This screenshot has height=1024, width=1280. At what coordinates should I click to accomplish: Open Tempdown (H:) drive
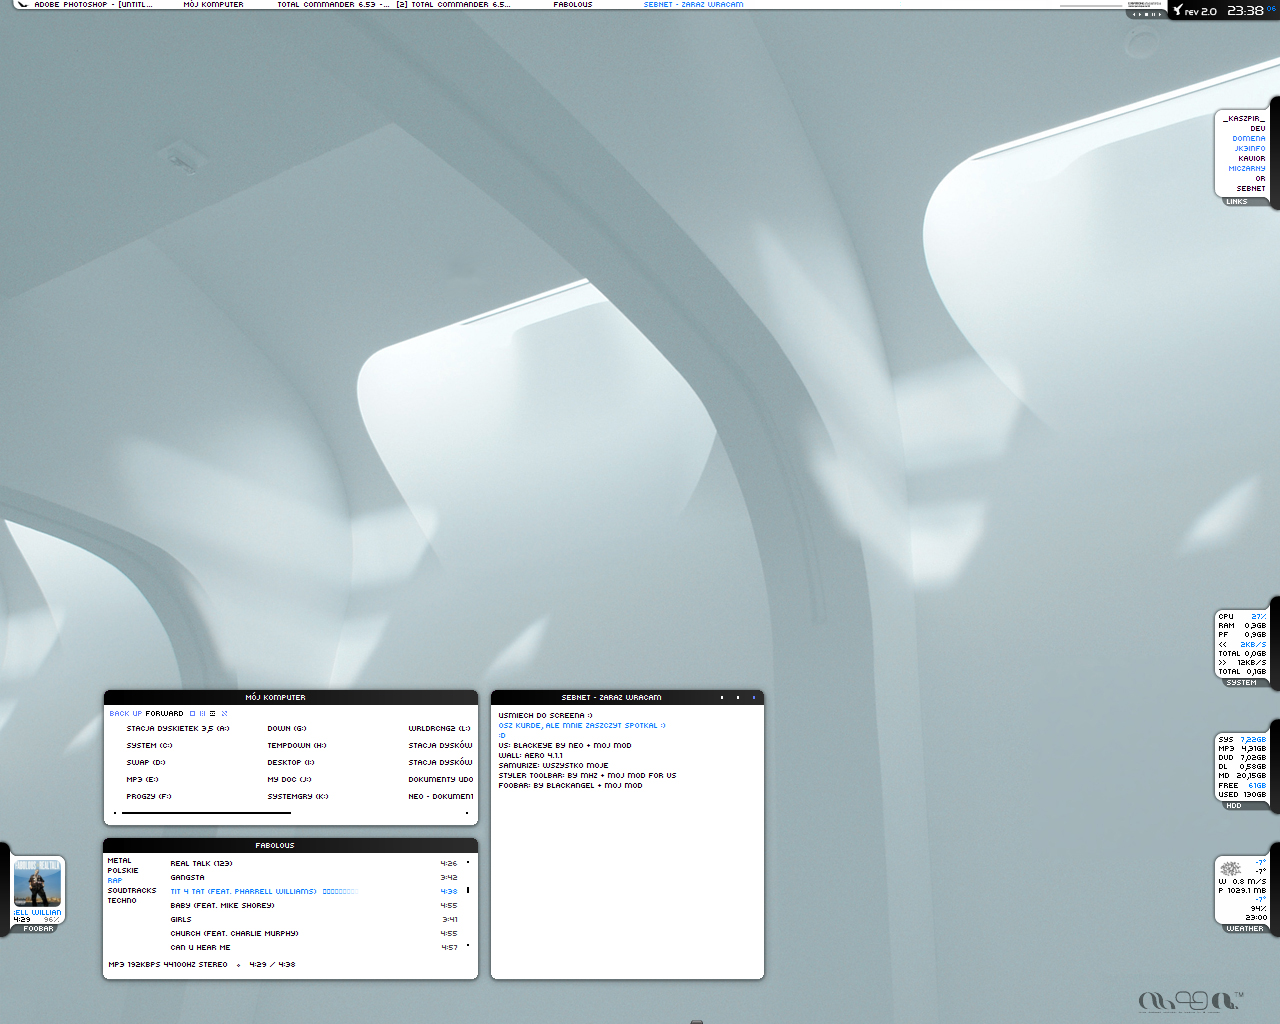pyautogui.click(x=296, y=746)
